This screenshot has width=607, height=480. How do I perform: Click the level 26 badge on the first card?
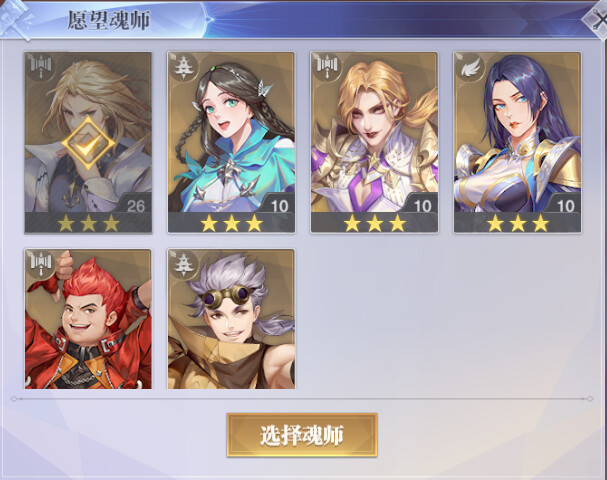coord(135,205)
